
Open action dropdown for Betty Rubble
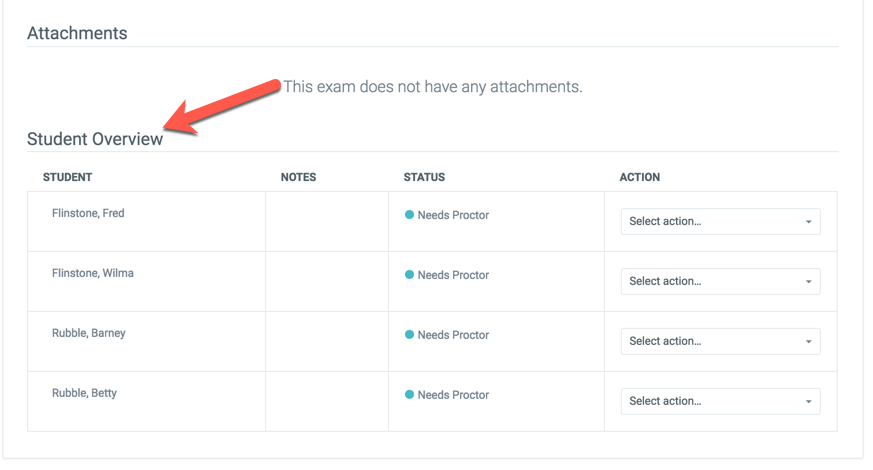(x=720, y=401)
